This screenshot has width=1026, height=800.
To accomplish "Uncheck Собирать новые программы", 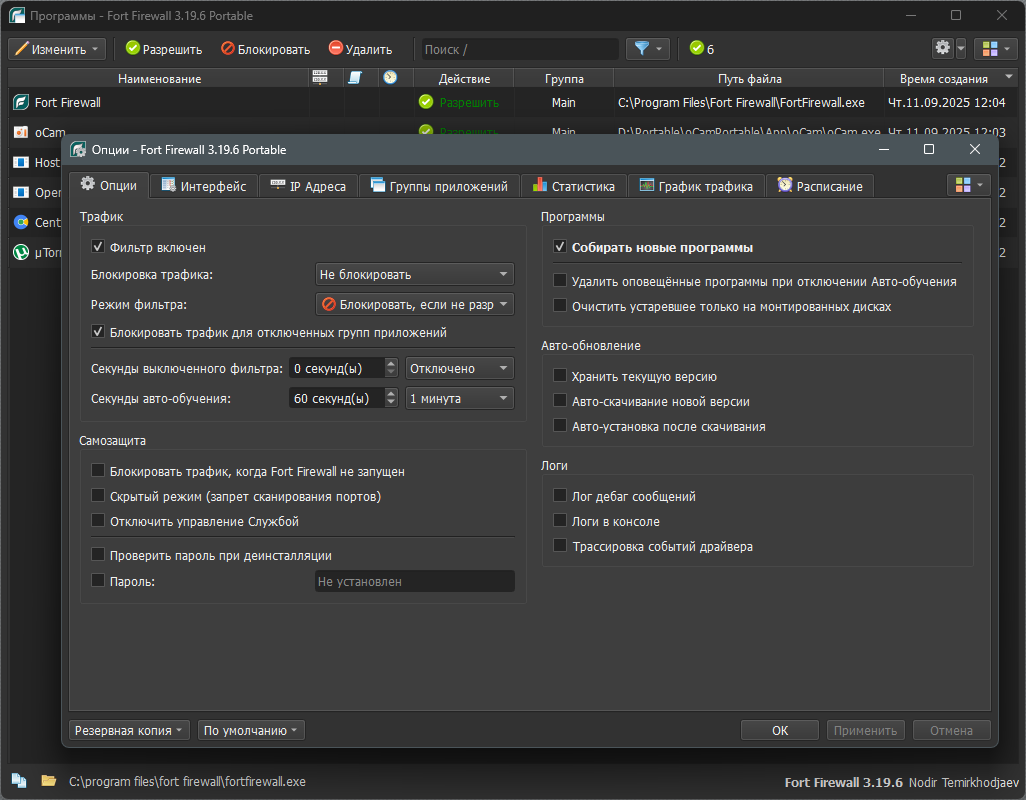I will coord(560,247).
